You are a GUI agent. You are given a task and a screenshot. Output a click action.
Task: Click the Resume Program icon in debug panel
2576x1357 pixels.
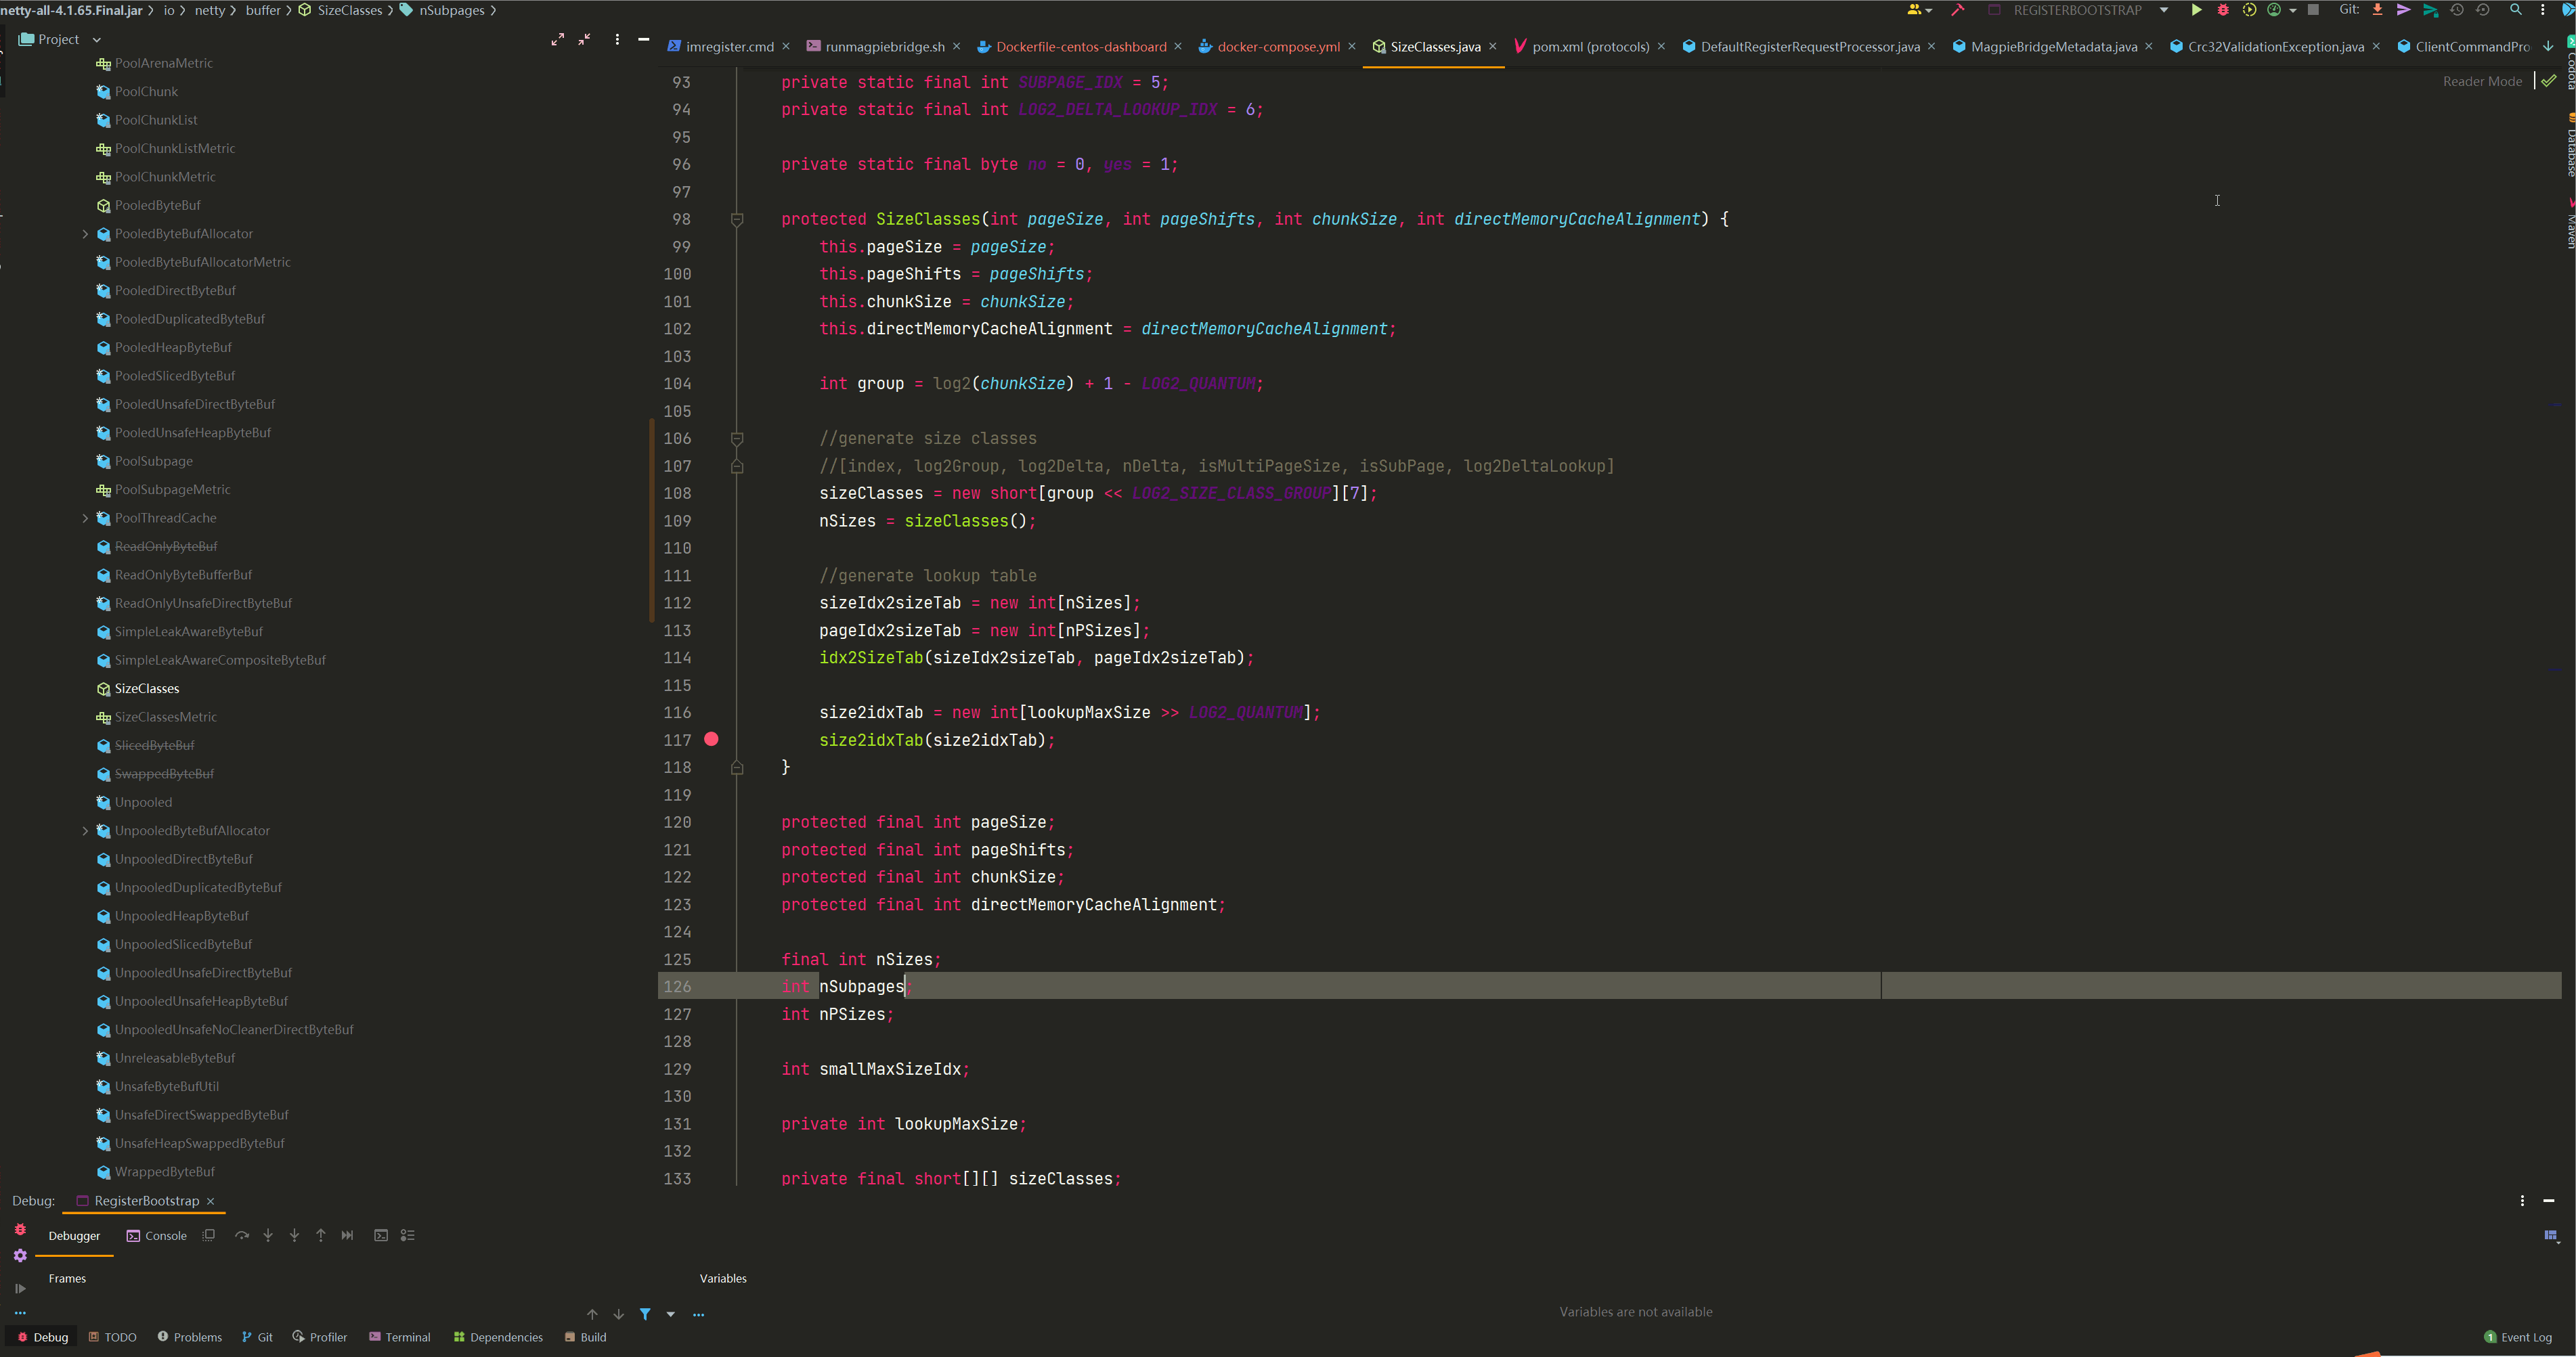pos(20,1288)
